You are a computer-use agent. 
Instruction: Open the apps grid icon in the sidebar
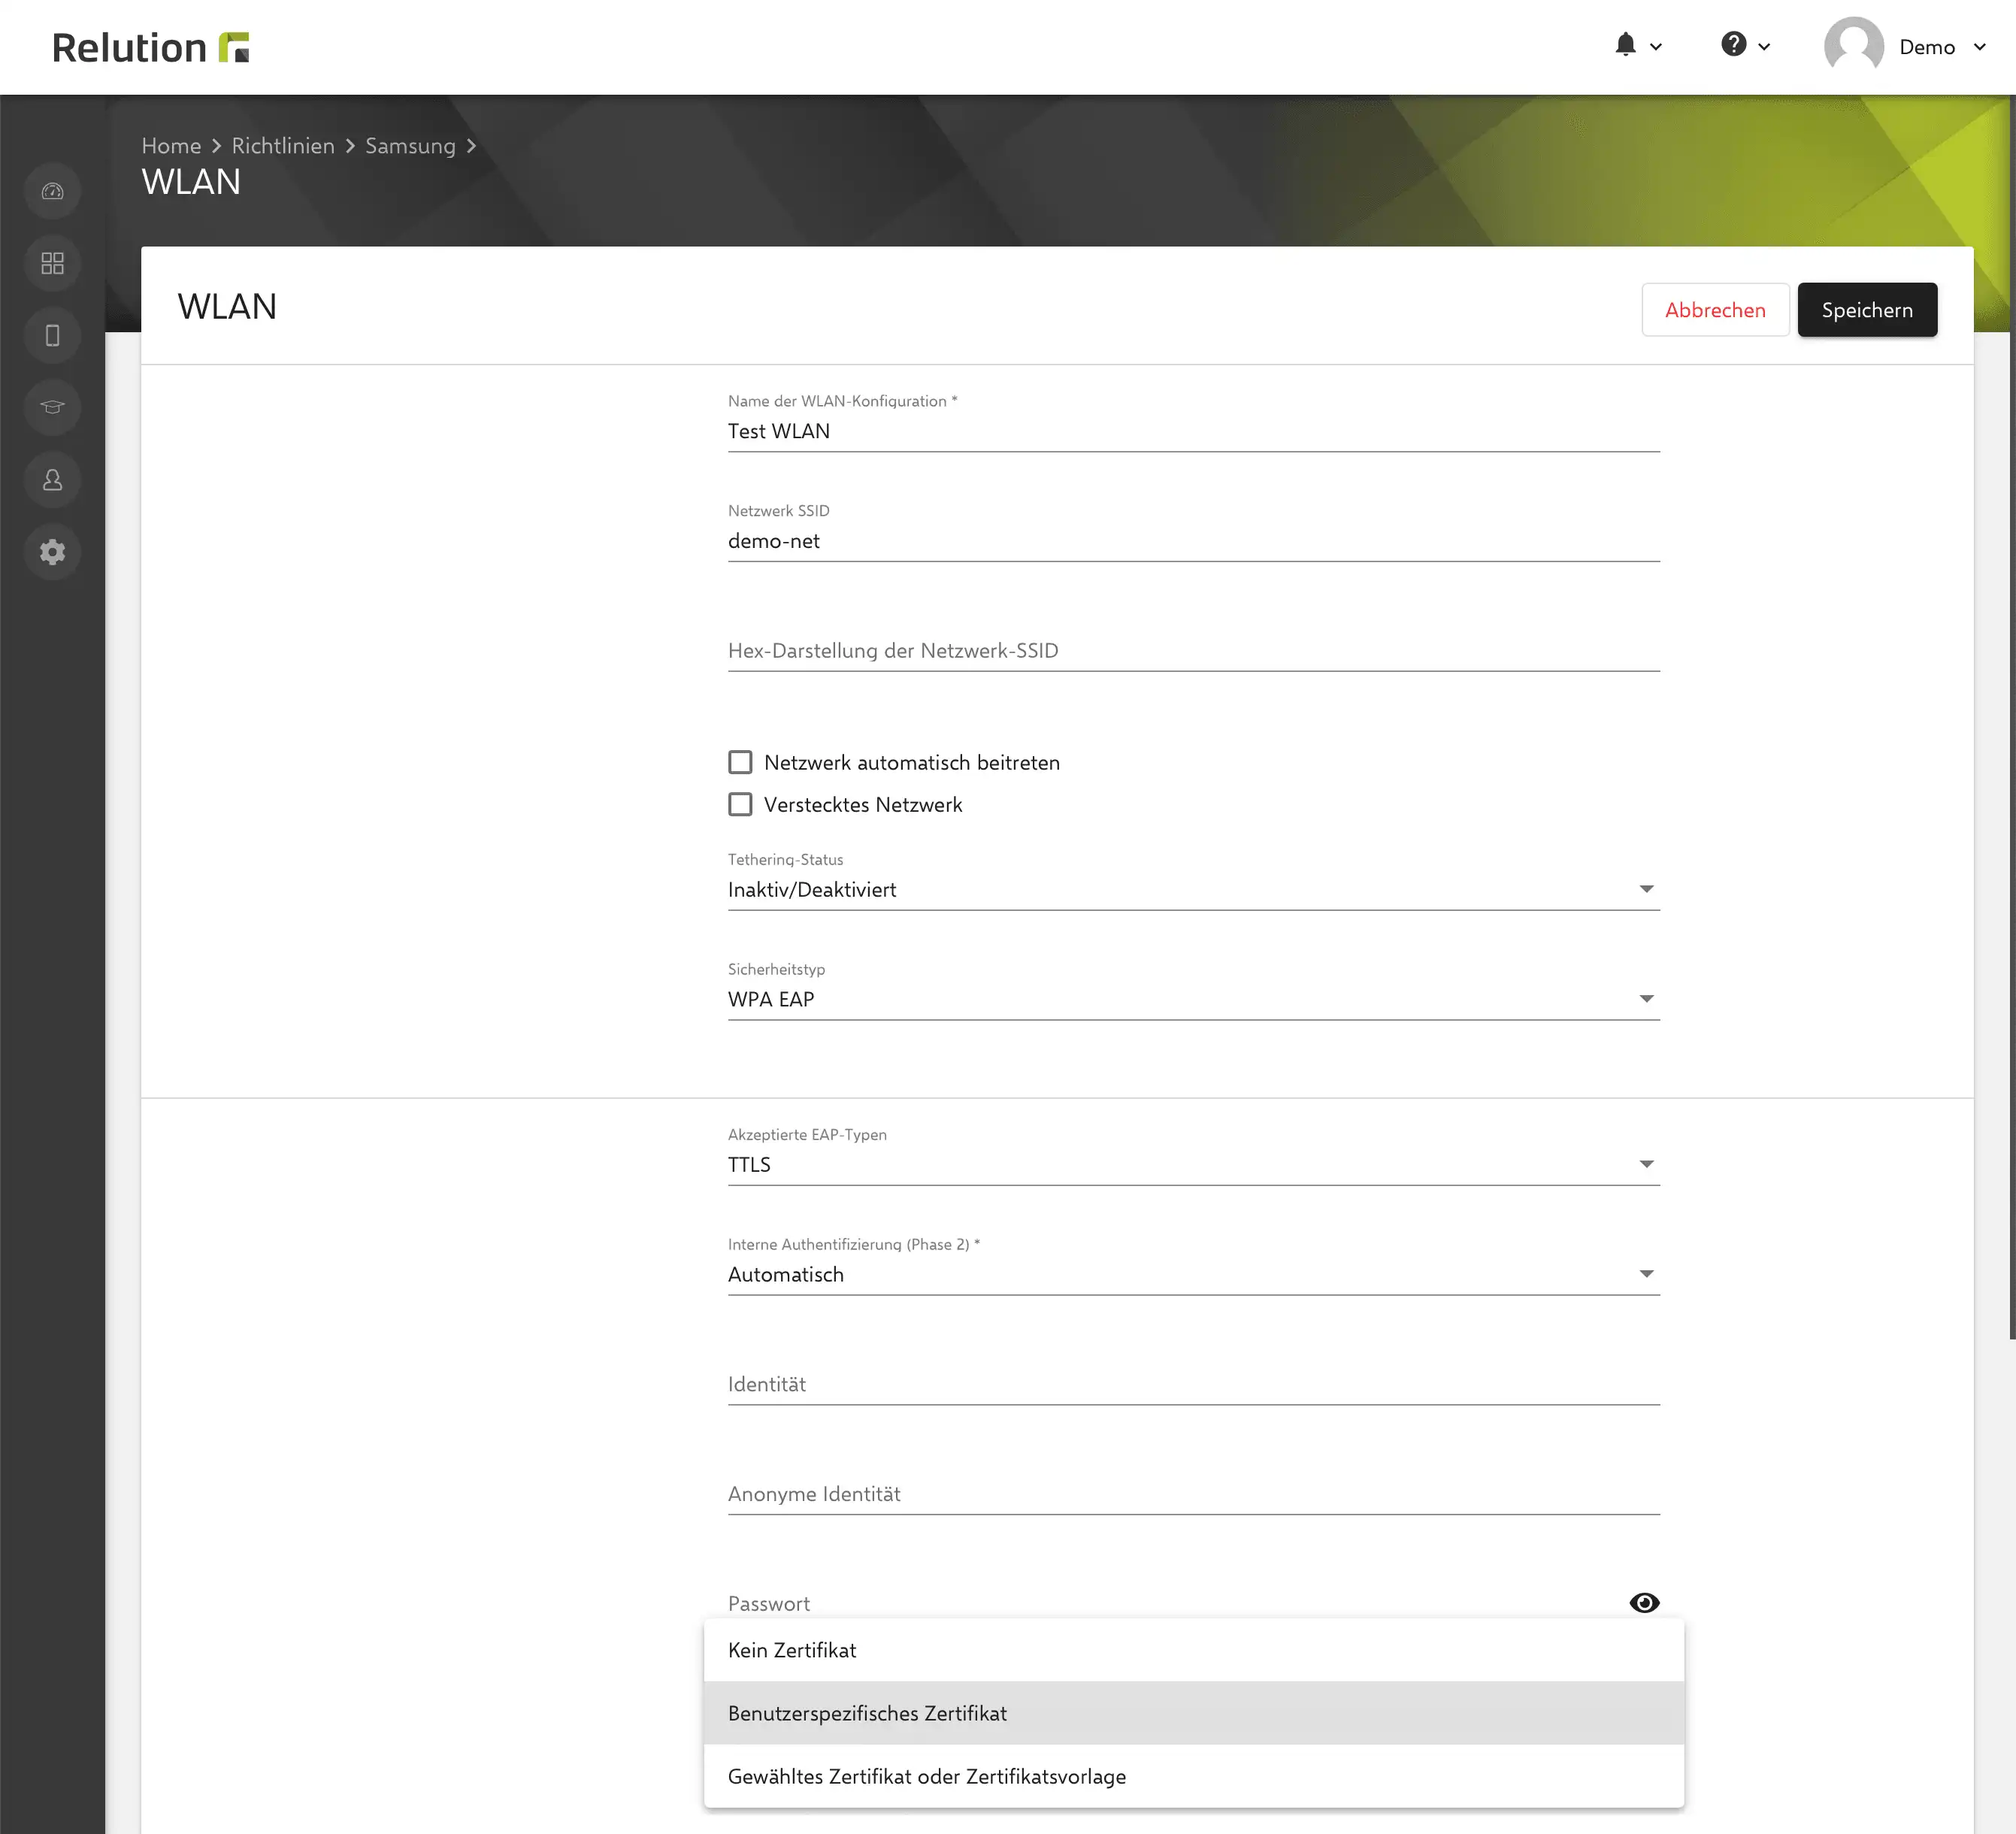53,263
